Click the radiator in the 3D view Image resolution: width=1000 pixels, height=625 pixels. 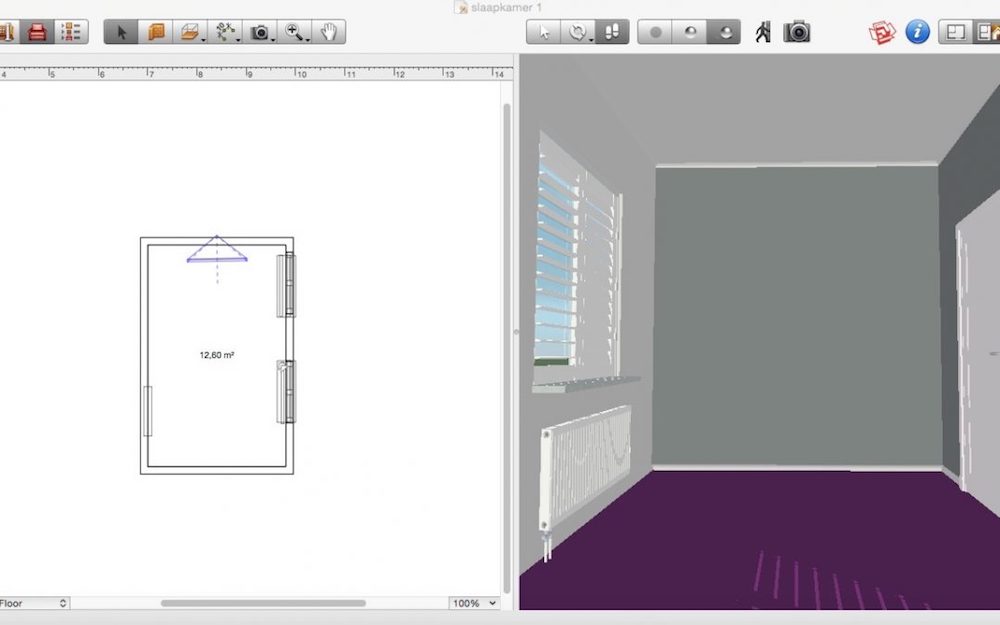point(585,473)
